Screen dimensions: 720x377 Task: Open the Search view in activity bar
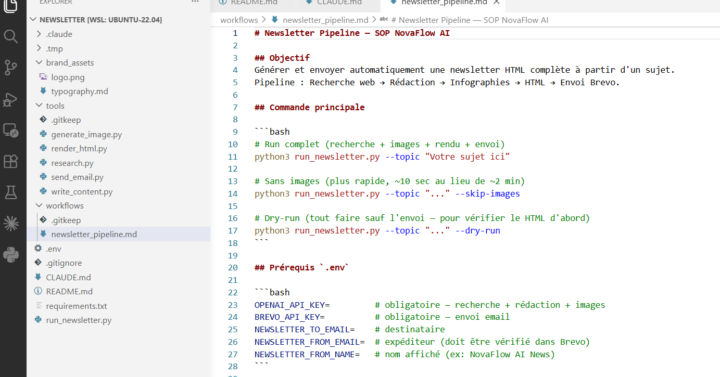point(11,36)
